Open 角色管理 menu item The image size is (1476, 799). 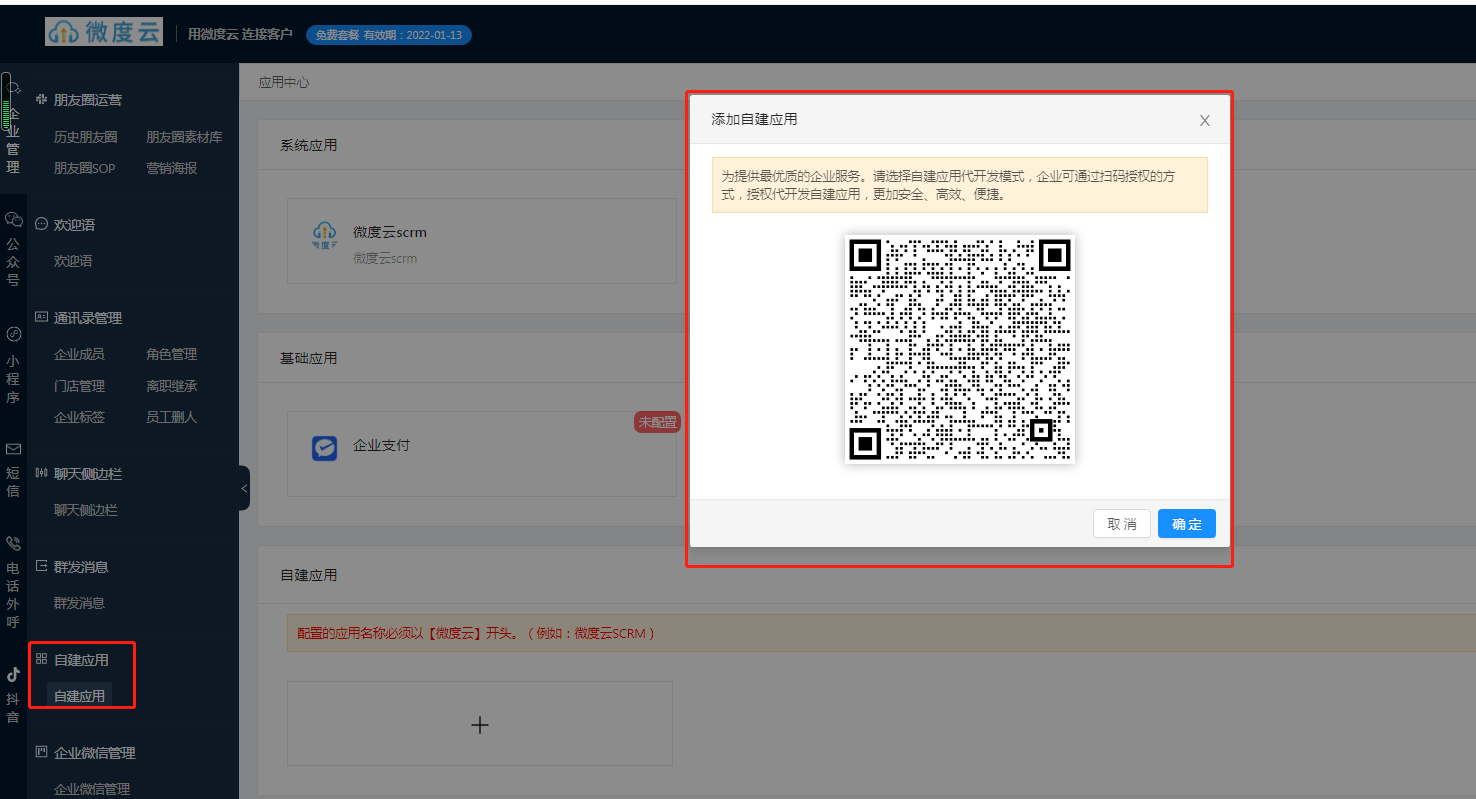click(x=172, y=354)
